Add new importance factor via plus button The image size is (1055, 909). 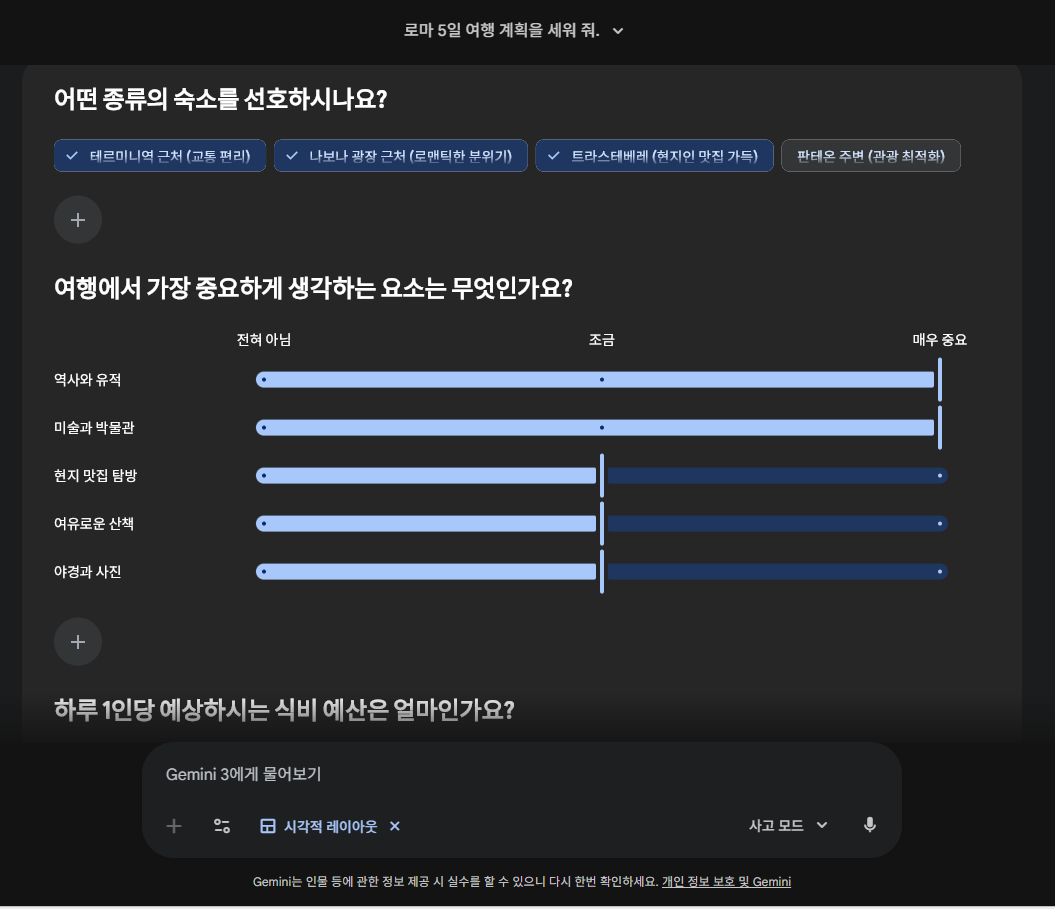coord(78,641)
